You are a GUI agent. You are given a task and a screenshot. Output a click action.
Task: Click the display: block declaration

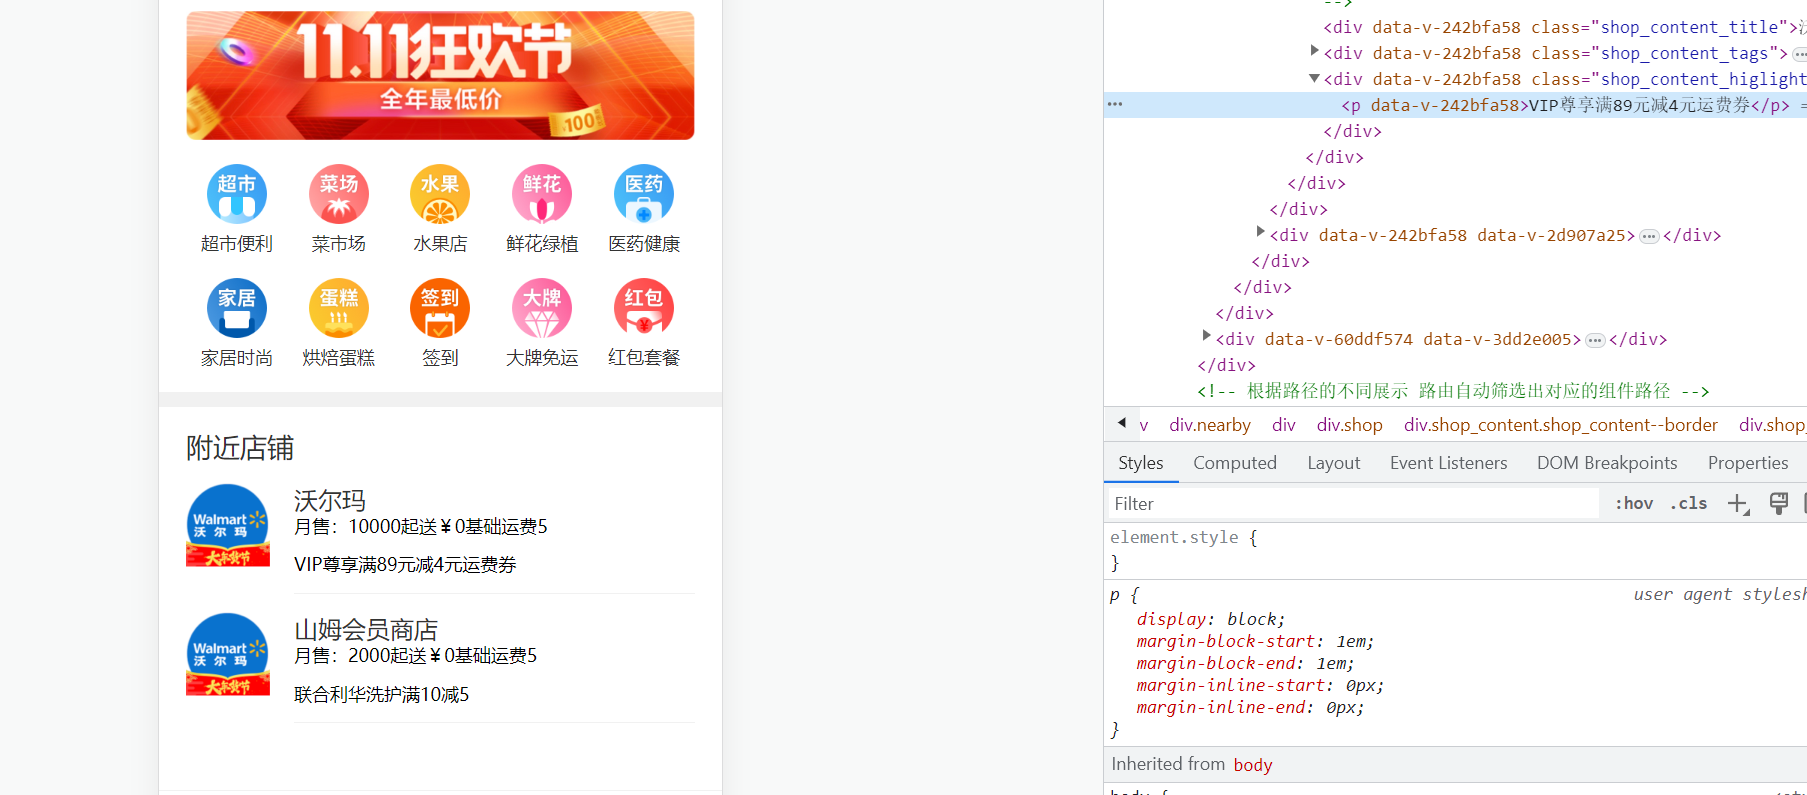click(1211, 619)
